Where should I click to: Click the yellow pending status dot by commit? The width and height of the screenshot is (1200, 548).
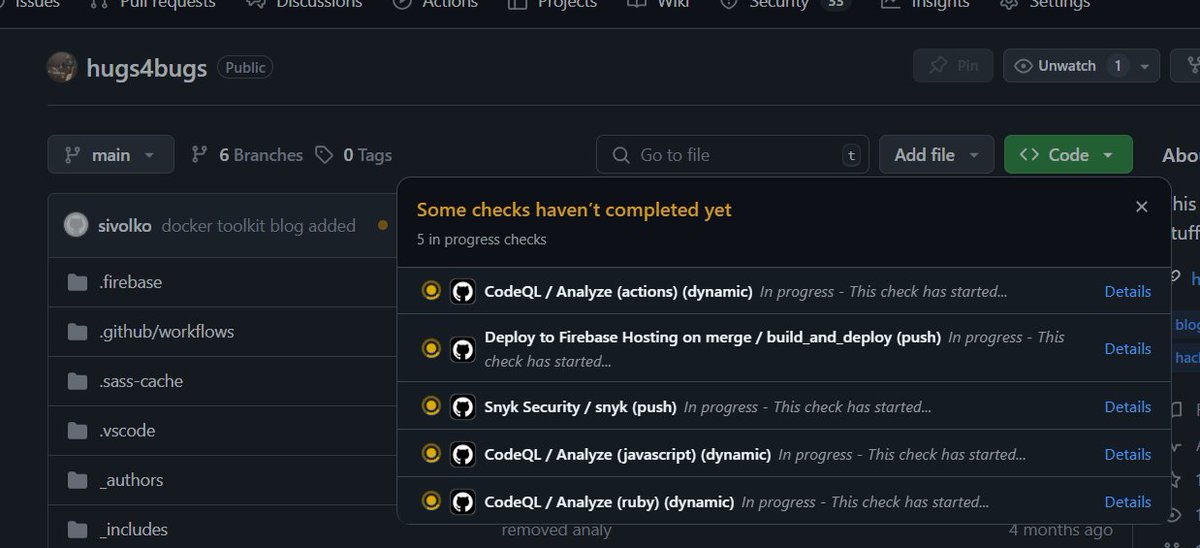point(382,226)
